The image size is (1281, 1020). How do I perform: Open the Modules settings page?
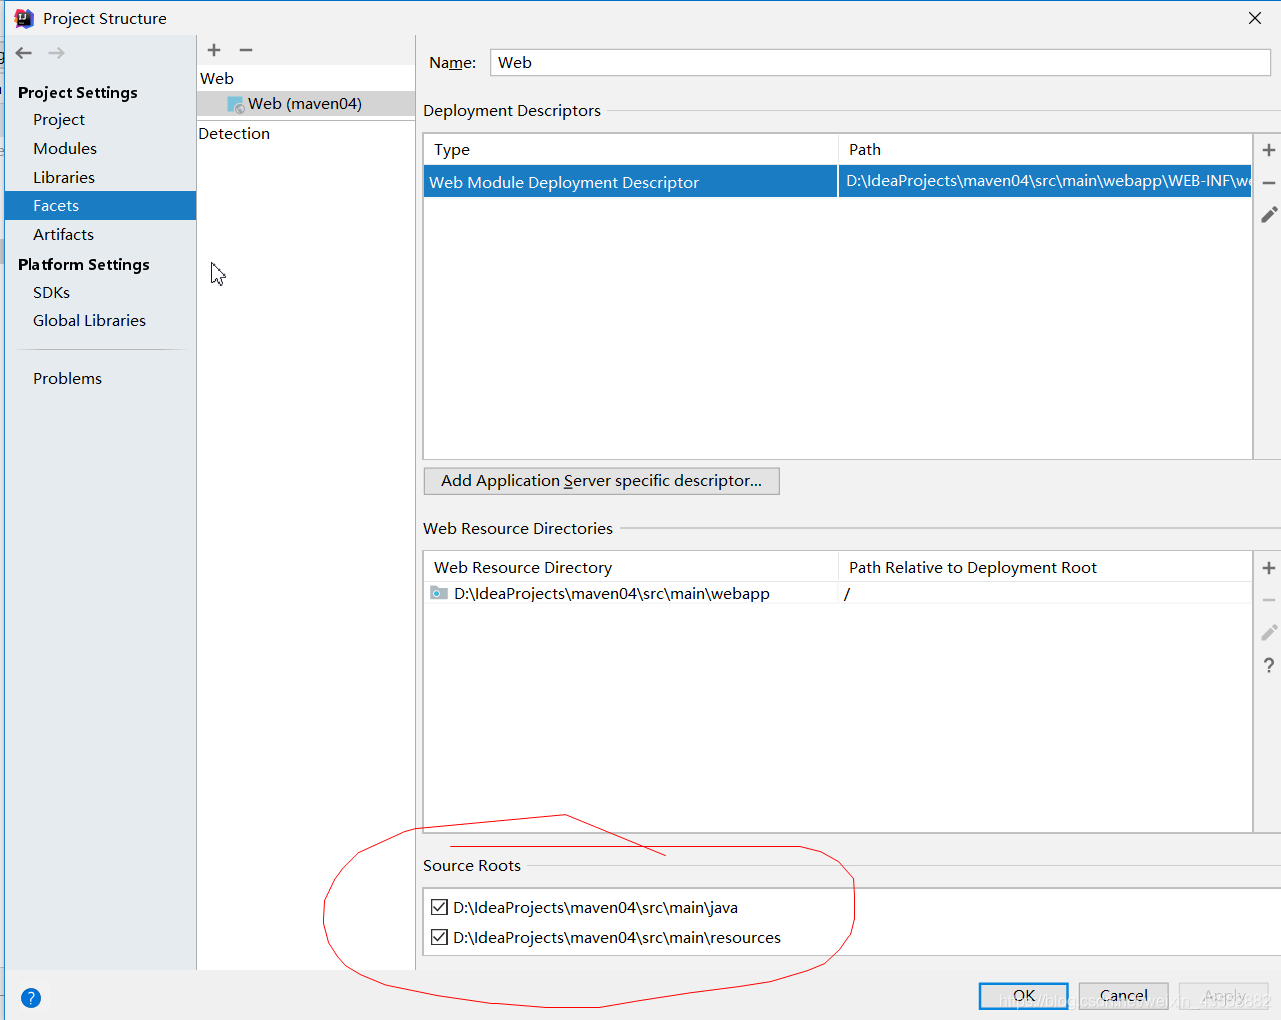point(65,148)
